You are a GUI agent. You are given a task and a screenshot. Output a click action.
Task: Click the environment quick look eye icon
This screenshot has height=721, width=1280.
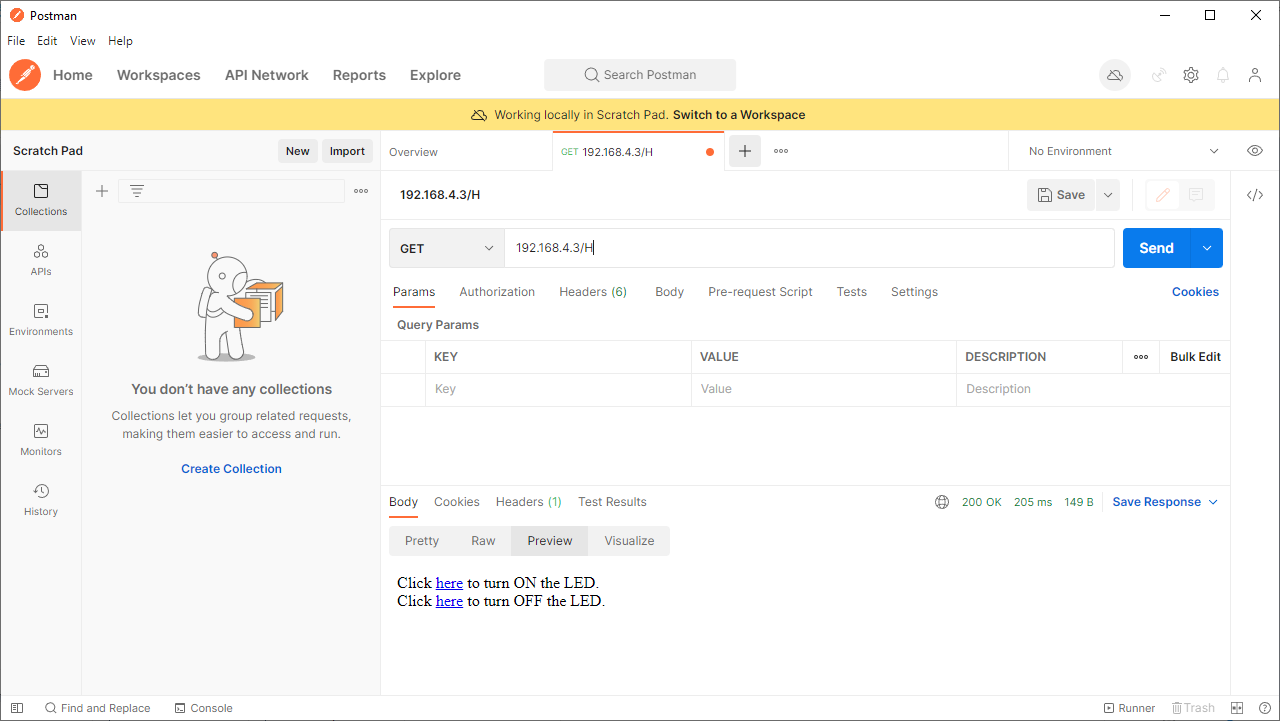[1255, 151]
